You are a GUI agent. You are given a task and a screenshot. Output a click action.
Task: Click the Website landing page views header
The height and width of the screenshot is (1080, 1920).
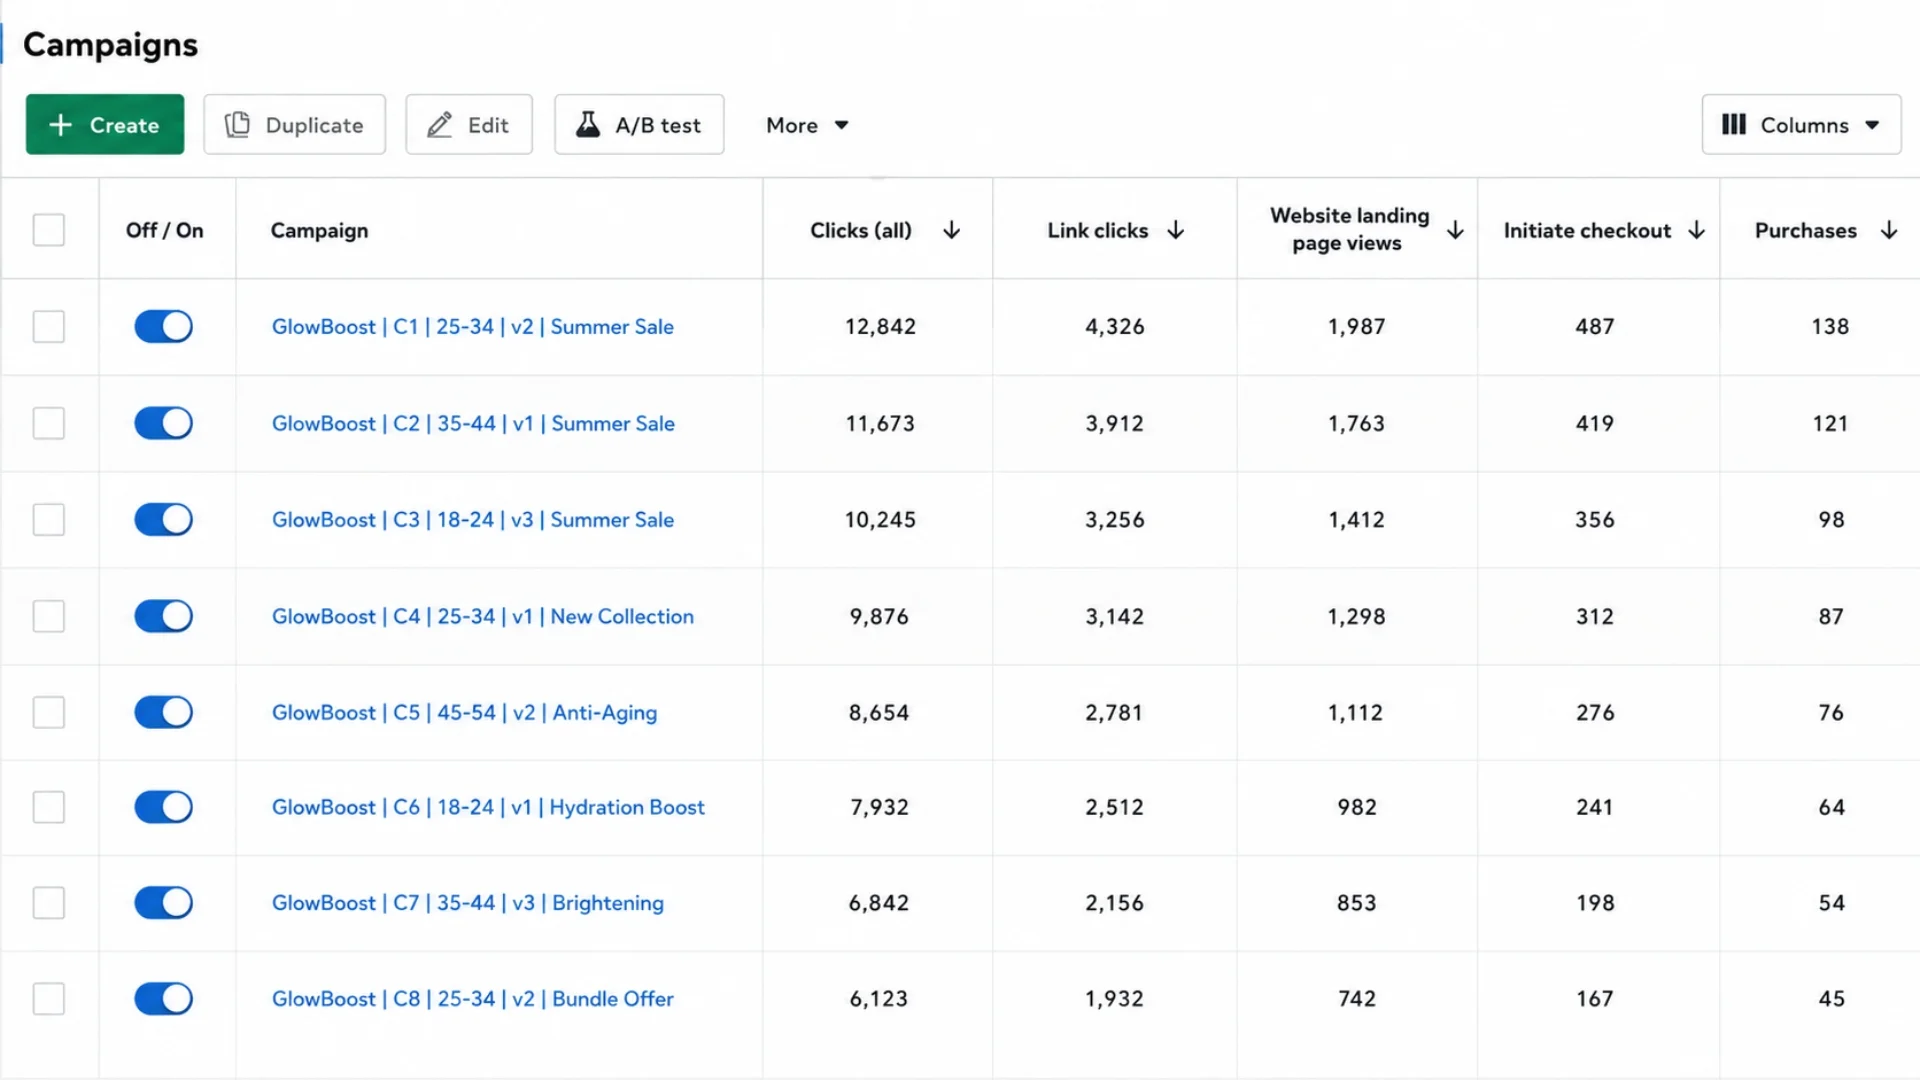tap(1349, 229)
